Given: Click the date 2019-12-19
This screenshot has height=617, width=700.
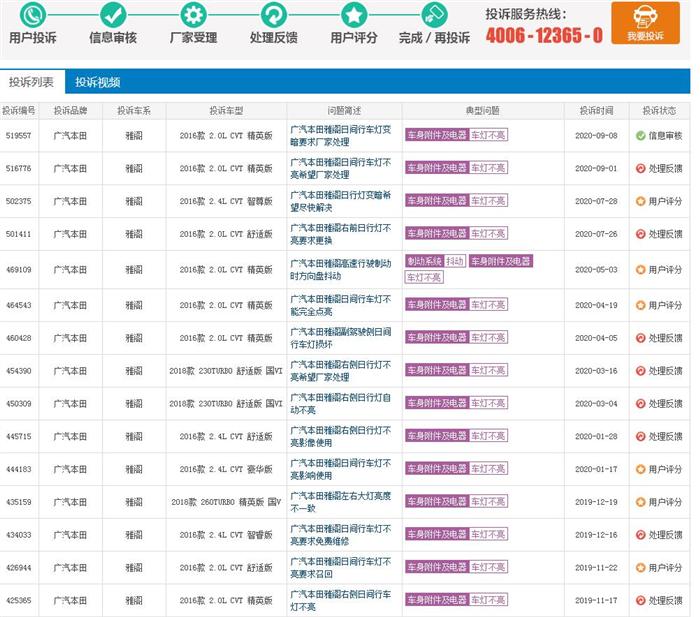Looking at the screenshot, I should (596, 502).
